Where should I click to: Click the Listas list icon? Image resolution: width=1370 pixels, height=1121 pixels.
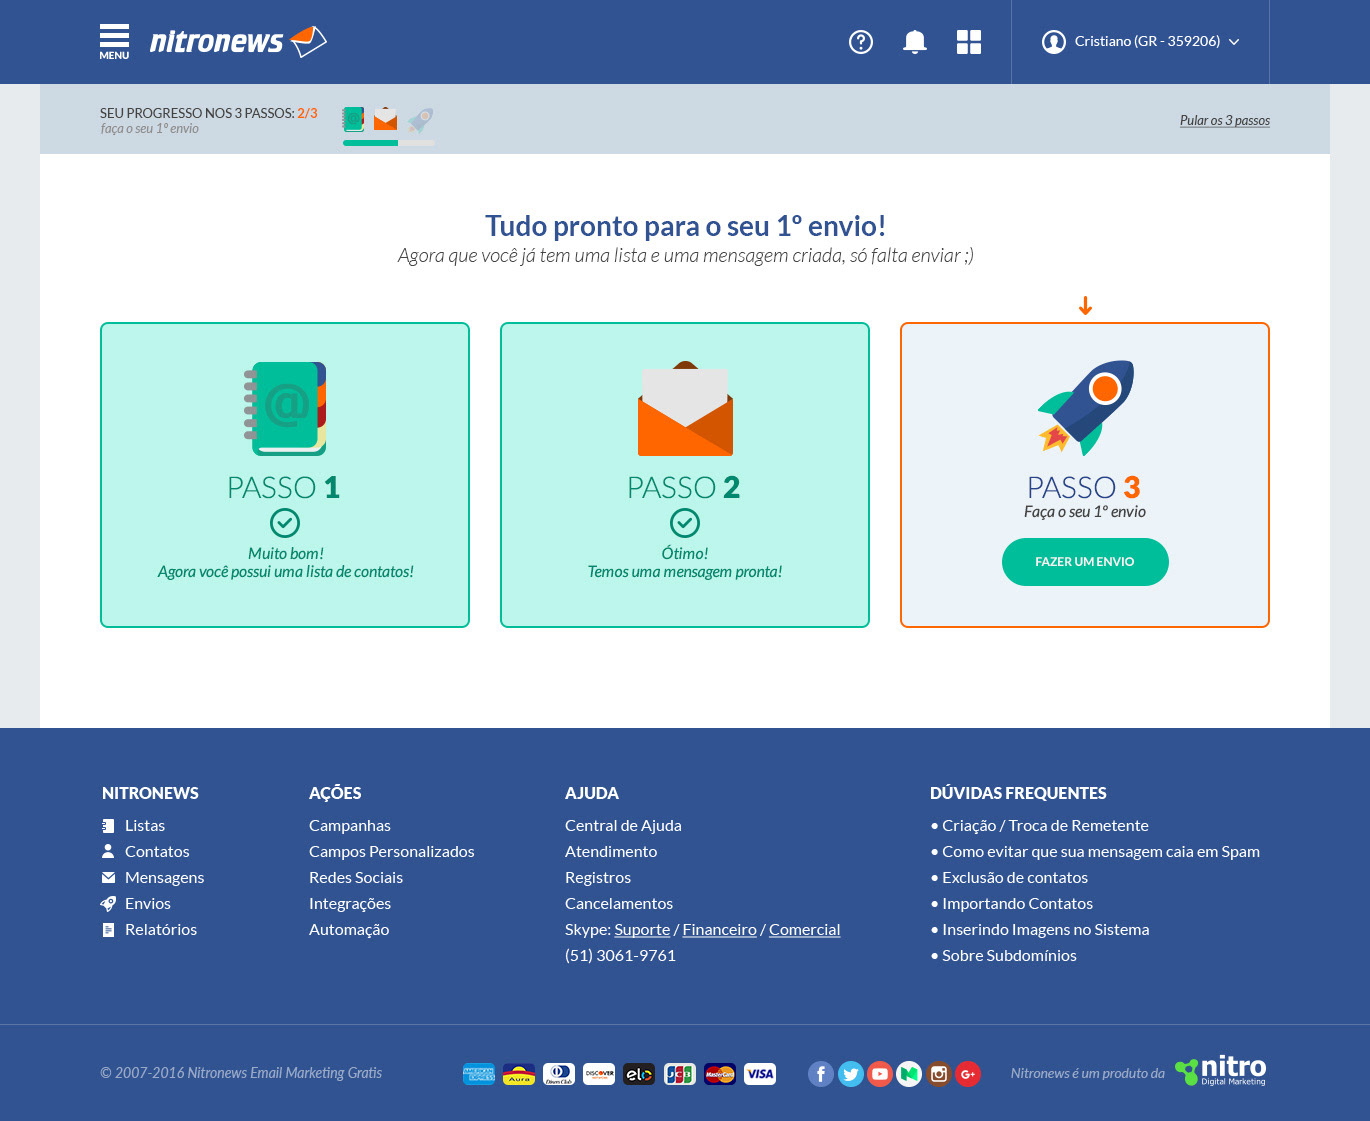(x=108, y=826)
